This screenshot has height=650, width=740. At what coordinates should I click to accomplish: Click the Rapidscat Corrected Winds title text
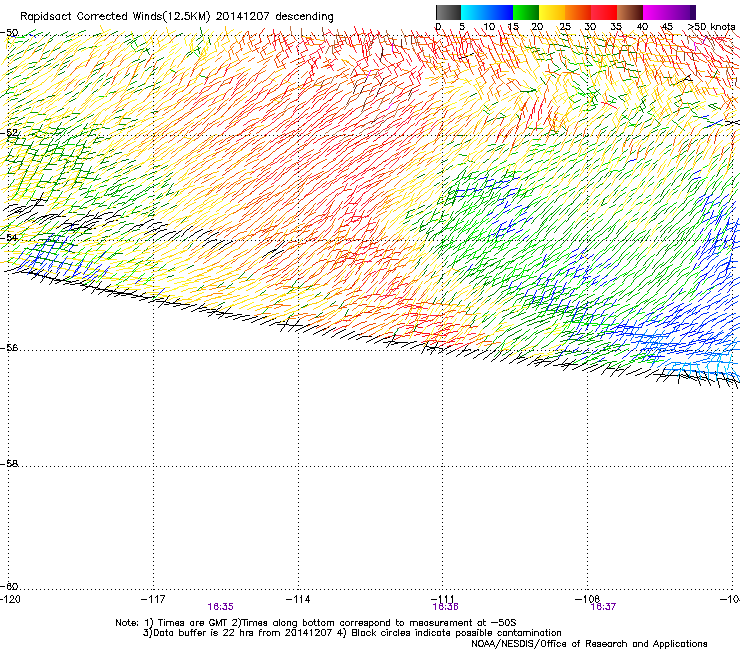[x=177, y=17]
